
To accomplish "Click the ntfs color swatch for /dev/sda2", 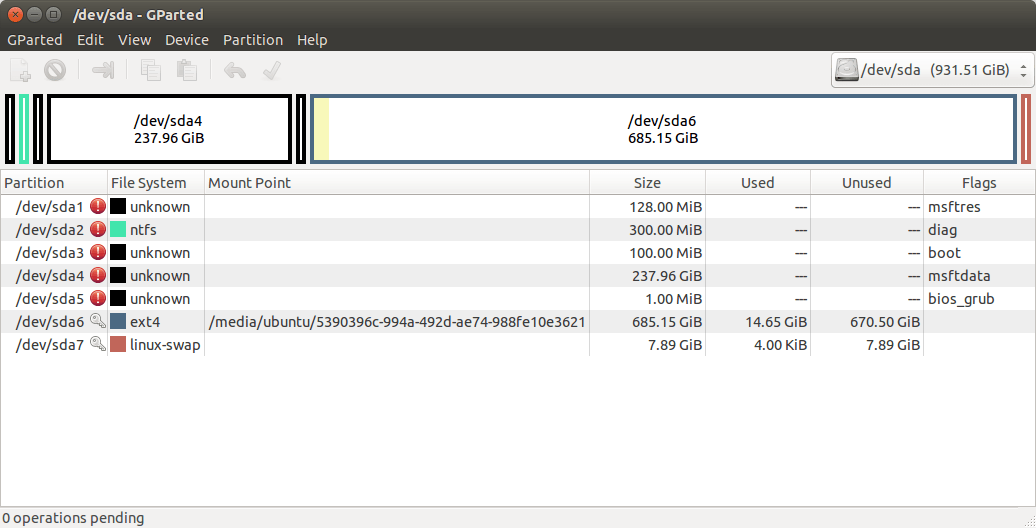I will [118, 230].
